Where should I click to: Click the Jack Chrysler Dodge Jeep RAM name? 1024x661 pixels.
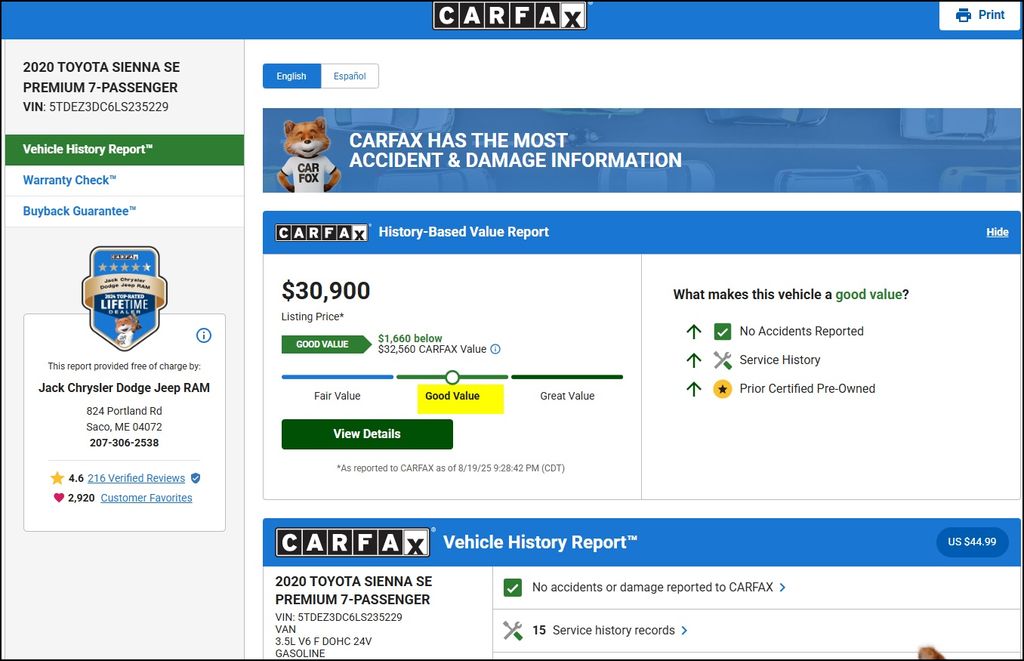[124, 388]
